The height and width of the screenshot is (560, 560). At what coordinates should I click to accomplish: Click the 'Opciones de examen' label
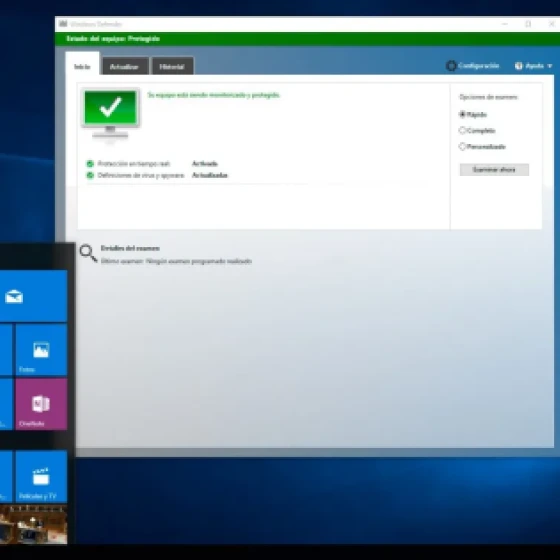488,97
